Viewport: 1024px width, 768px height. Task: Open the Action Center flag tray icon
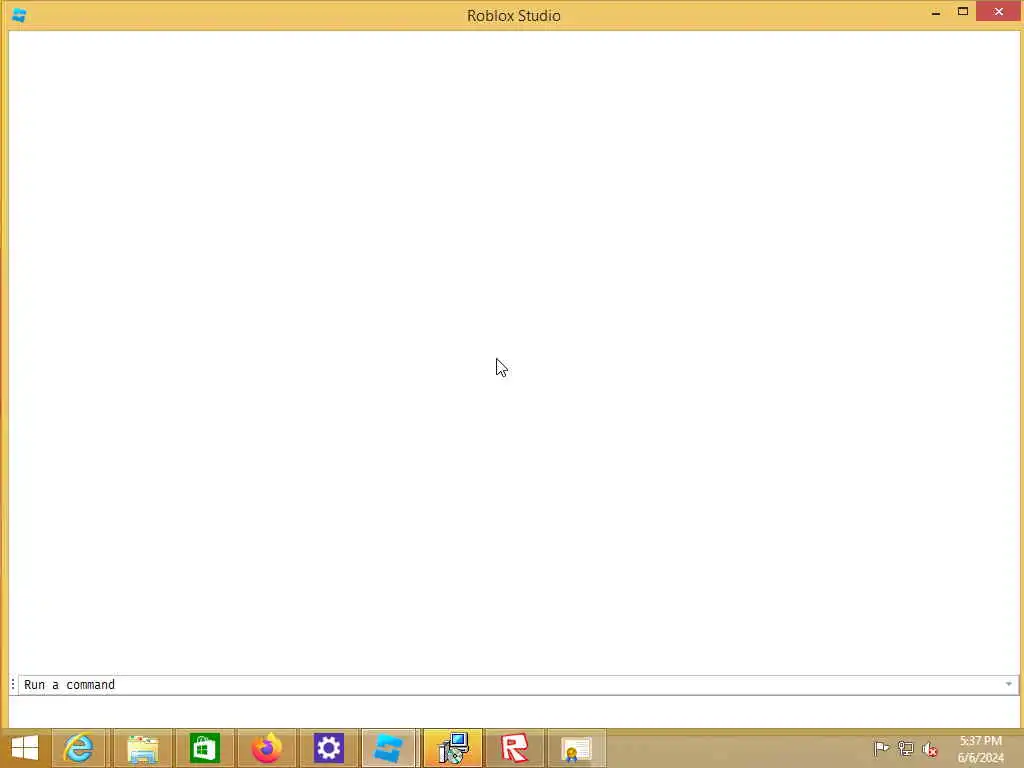881,748
